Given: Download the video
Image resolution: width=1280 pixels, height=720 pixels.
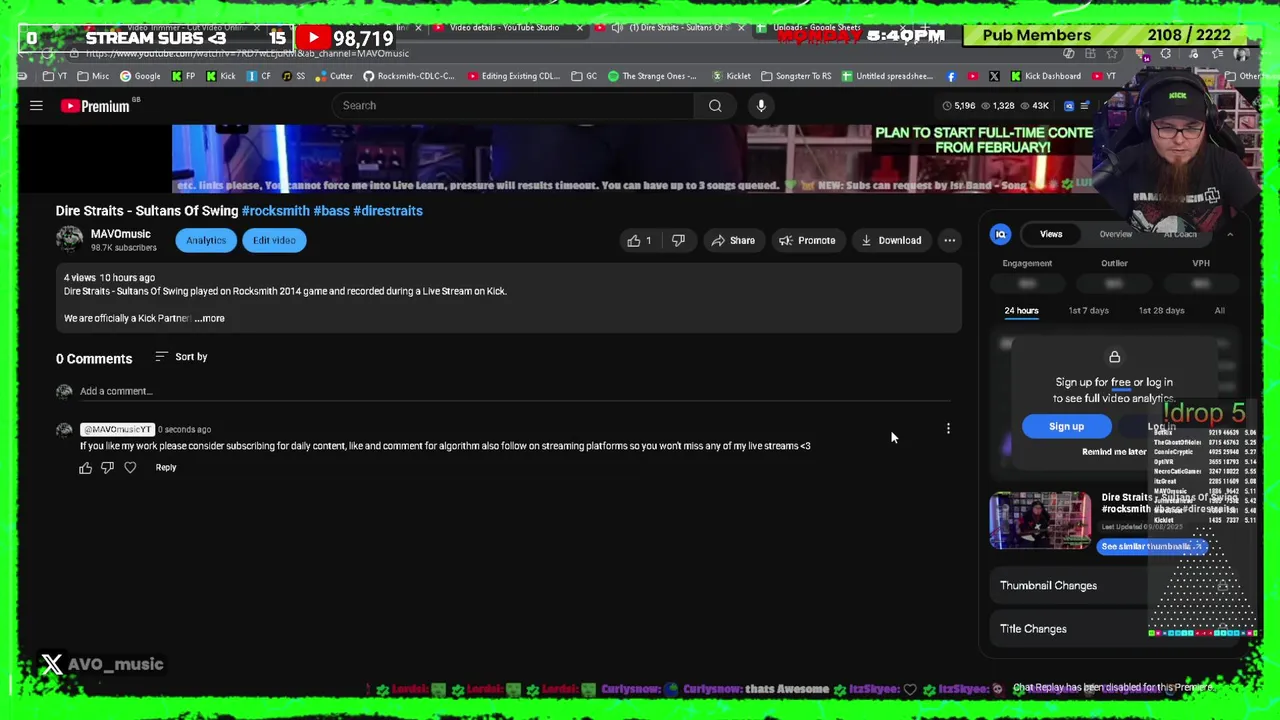Looking at the screenshot, I should (x=891, y=240).
